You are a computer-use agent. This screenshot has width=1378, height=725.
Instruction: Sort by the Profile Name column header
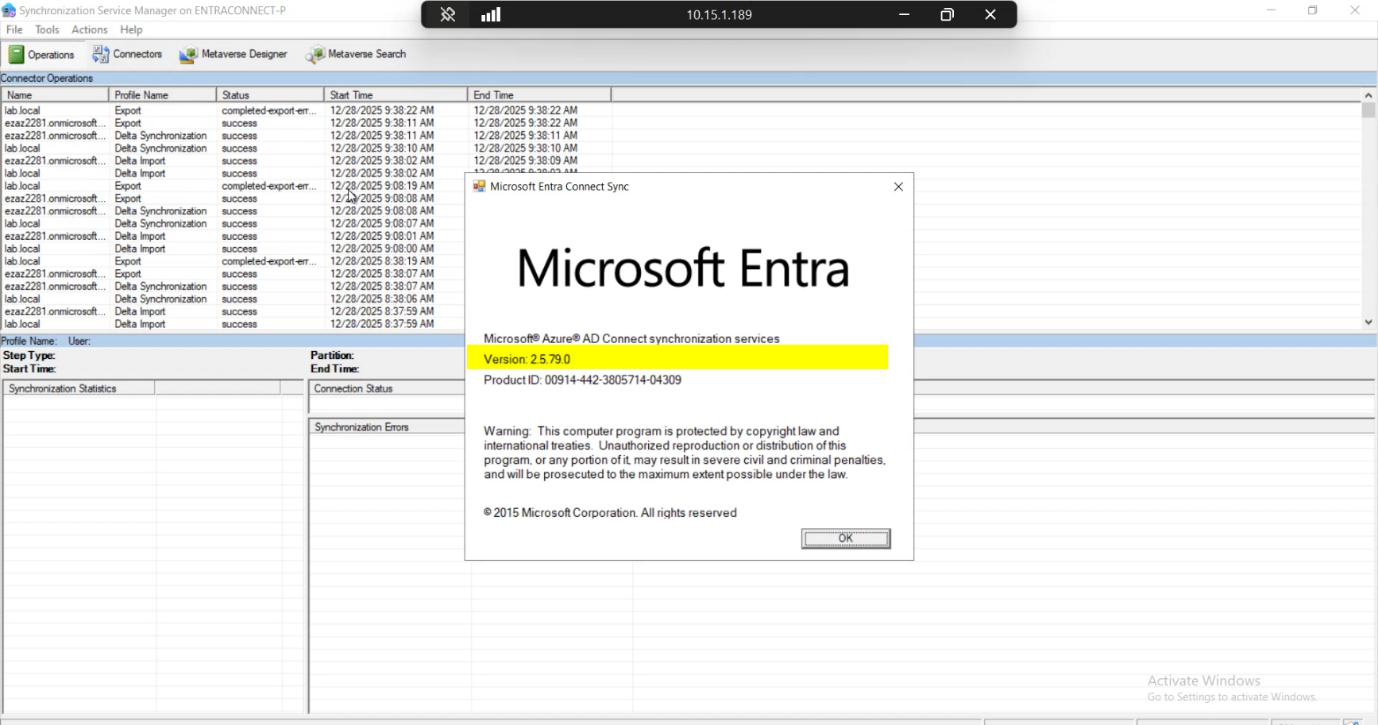pos(163,95)
